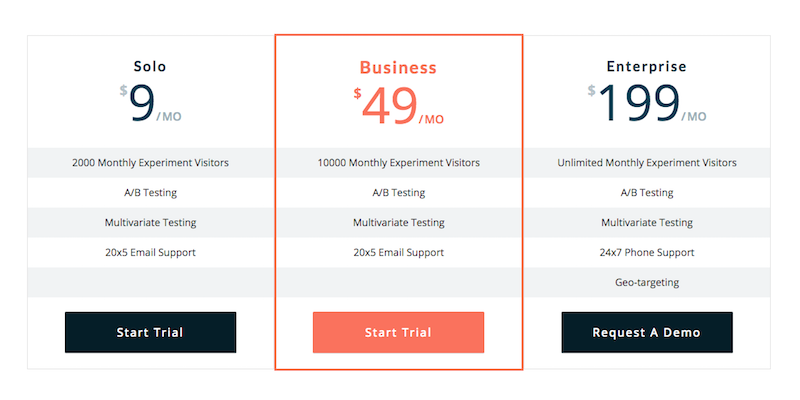Viewport: 800px width, 400px height.
Task: Select the Business plan title
Action: pyautogui.click(x=398, y=68)
